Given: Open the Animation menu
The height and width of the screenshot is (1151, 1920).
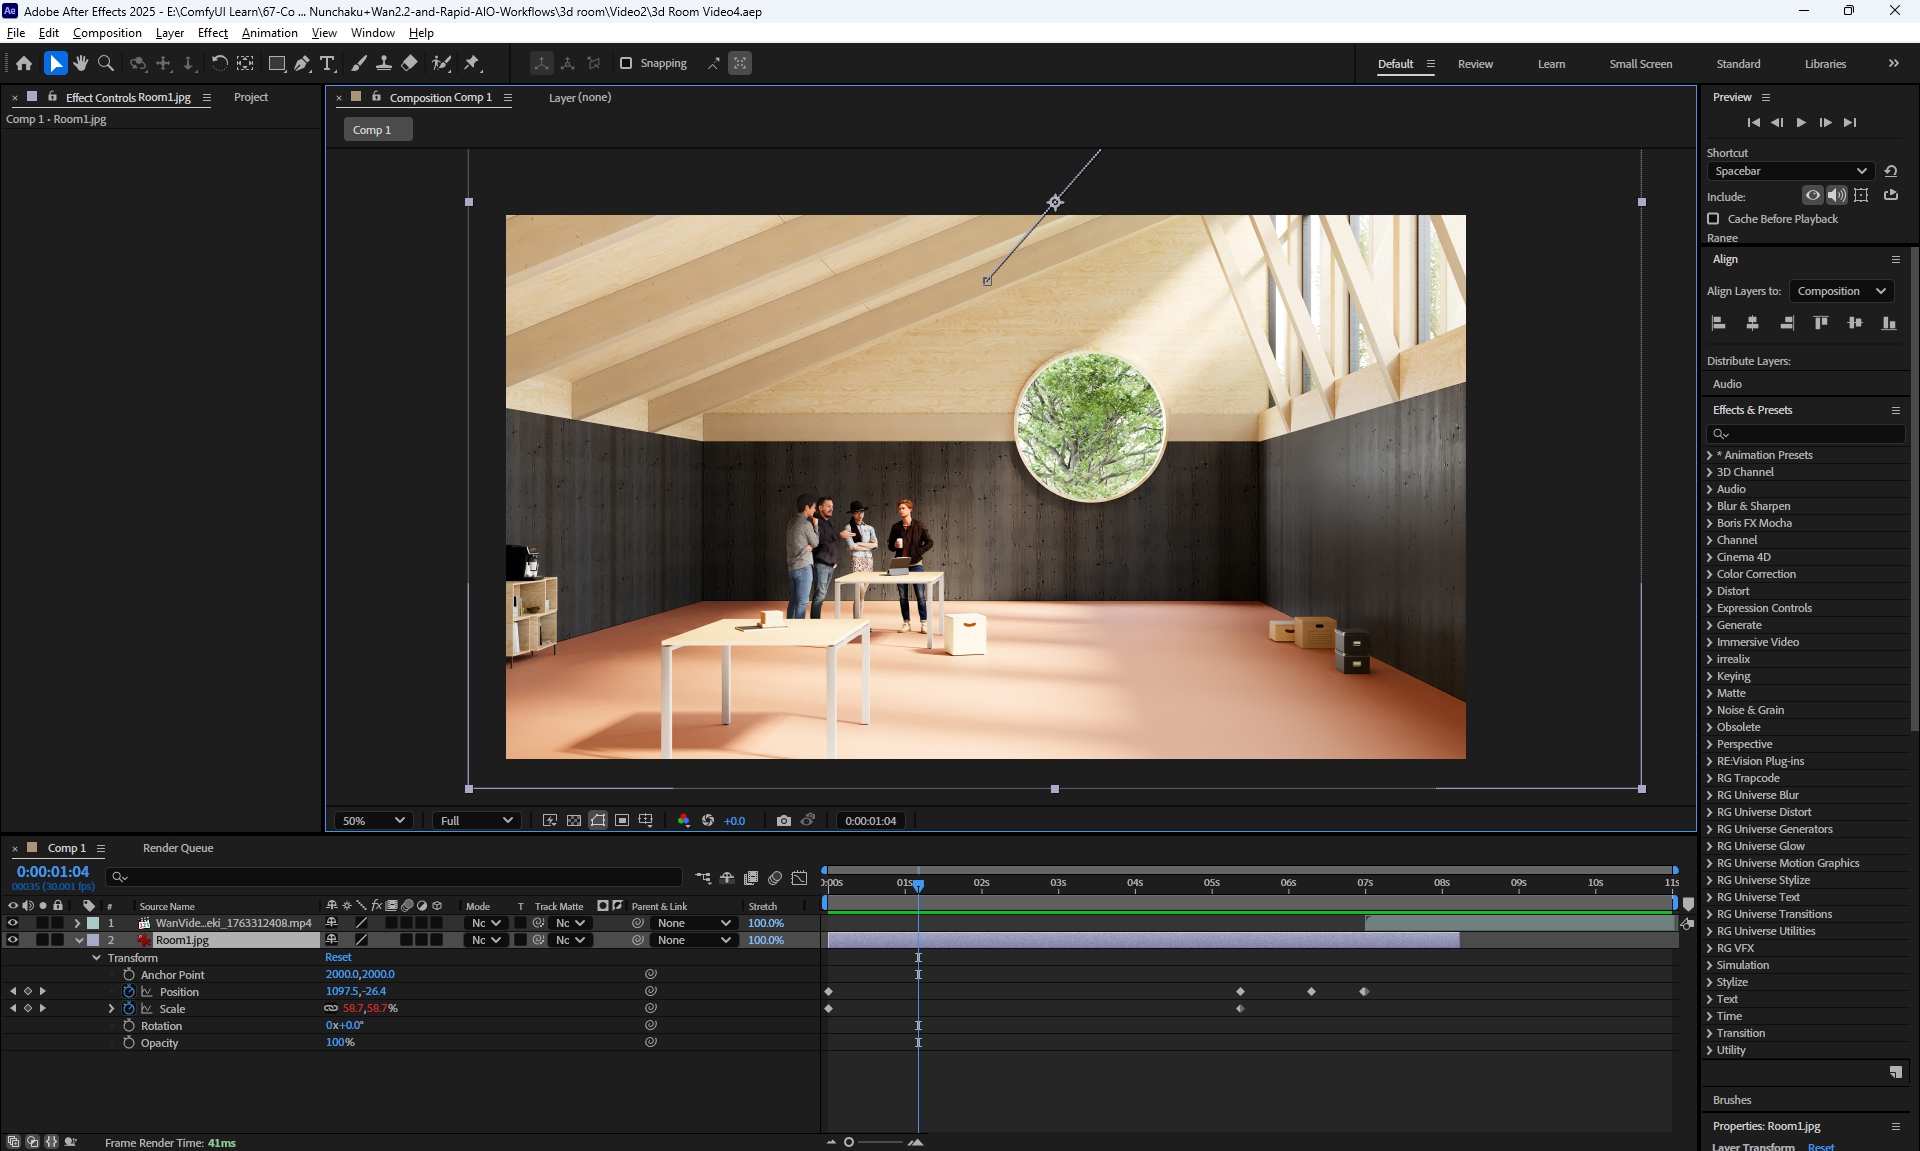Looking at the screenshot, I should pos(269,33).
